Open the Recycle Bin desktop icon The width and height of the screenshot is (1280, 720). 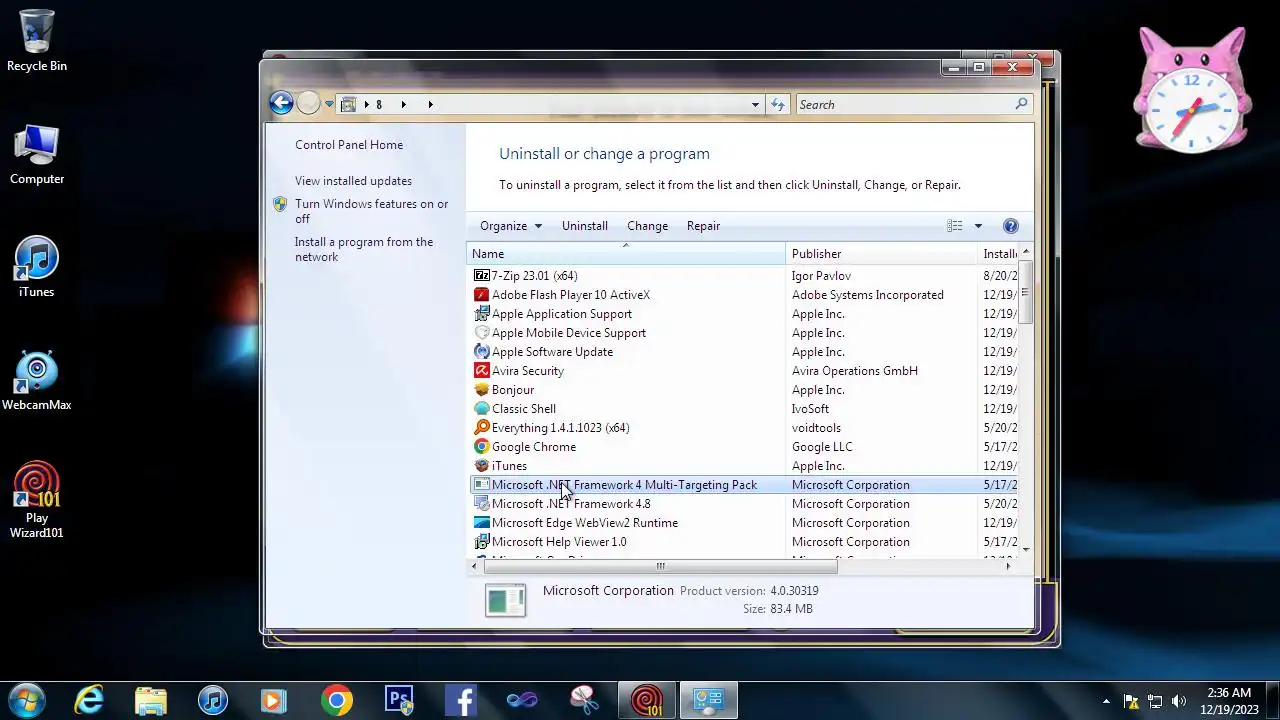pyautogui.click(x=37, y=42)
